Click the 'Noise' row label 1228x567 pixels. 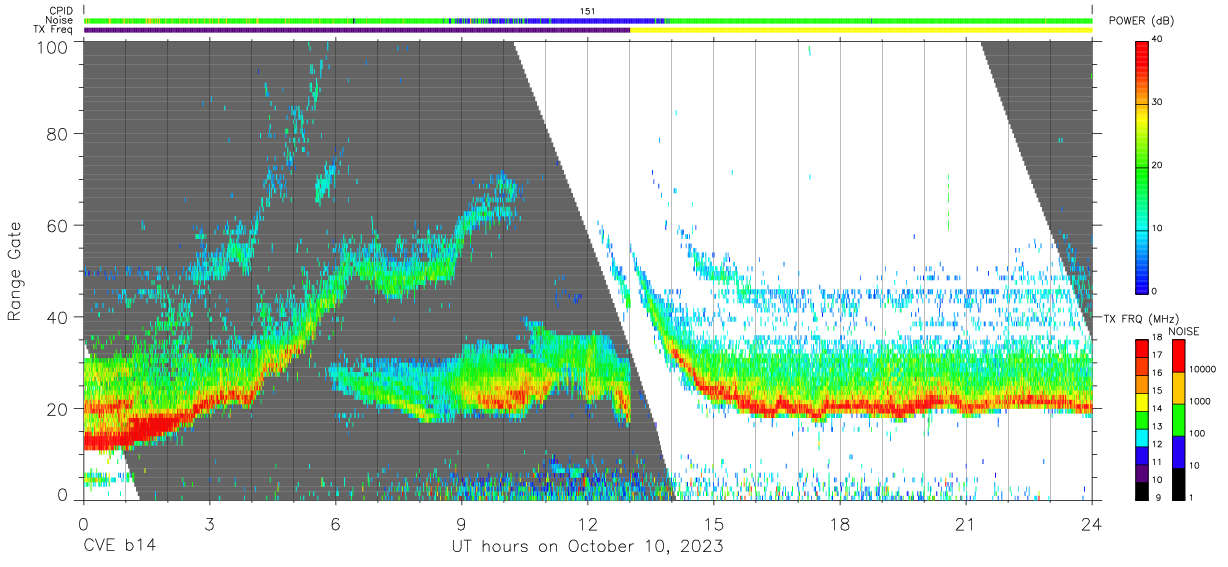tap(59, 20)
